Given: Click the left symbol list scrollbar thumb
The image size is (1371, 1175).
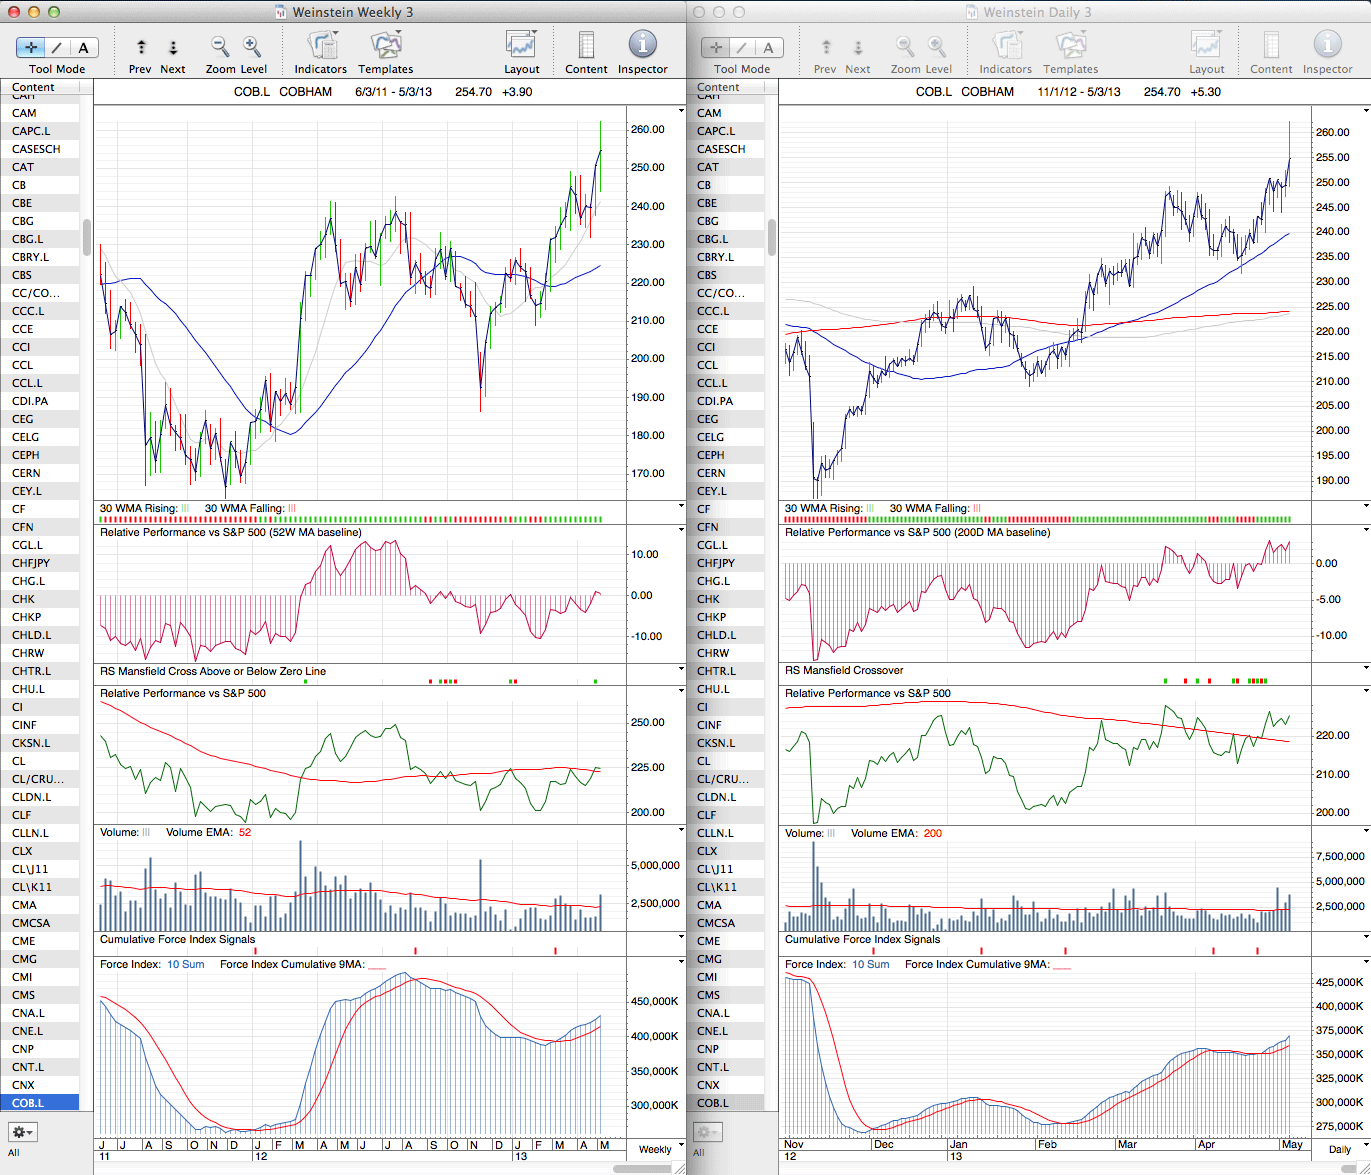Looking at the screenshot, I should pos(87,237).
